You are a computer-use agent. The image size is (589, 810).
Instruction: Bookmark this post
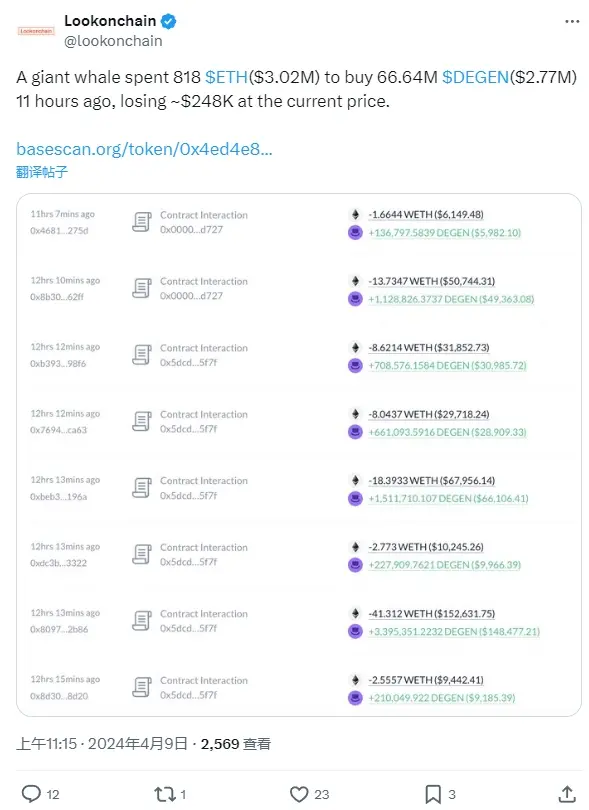[x=432, y=794]
